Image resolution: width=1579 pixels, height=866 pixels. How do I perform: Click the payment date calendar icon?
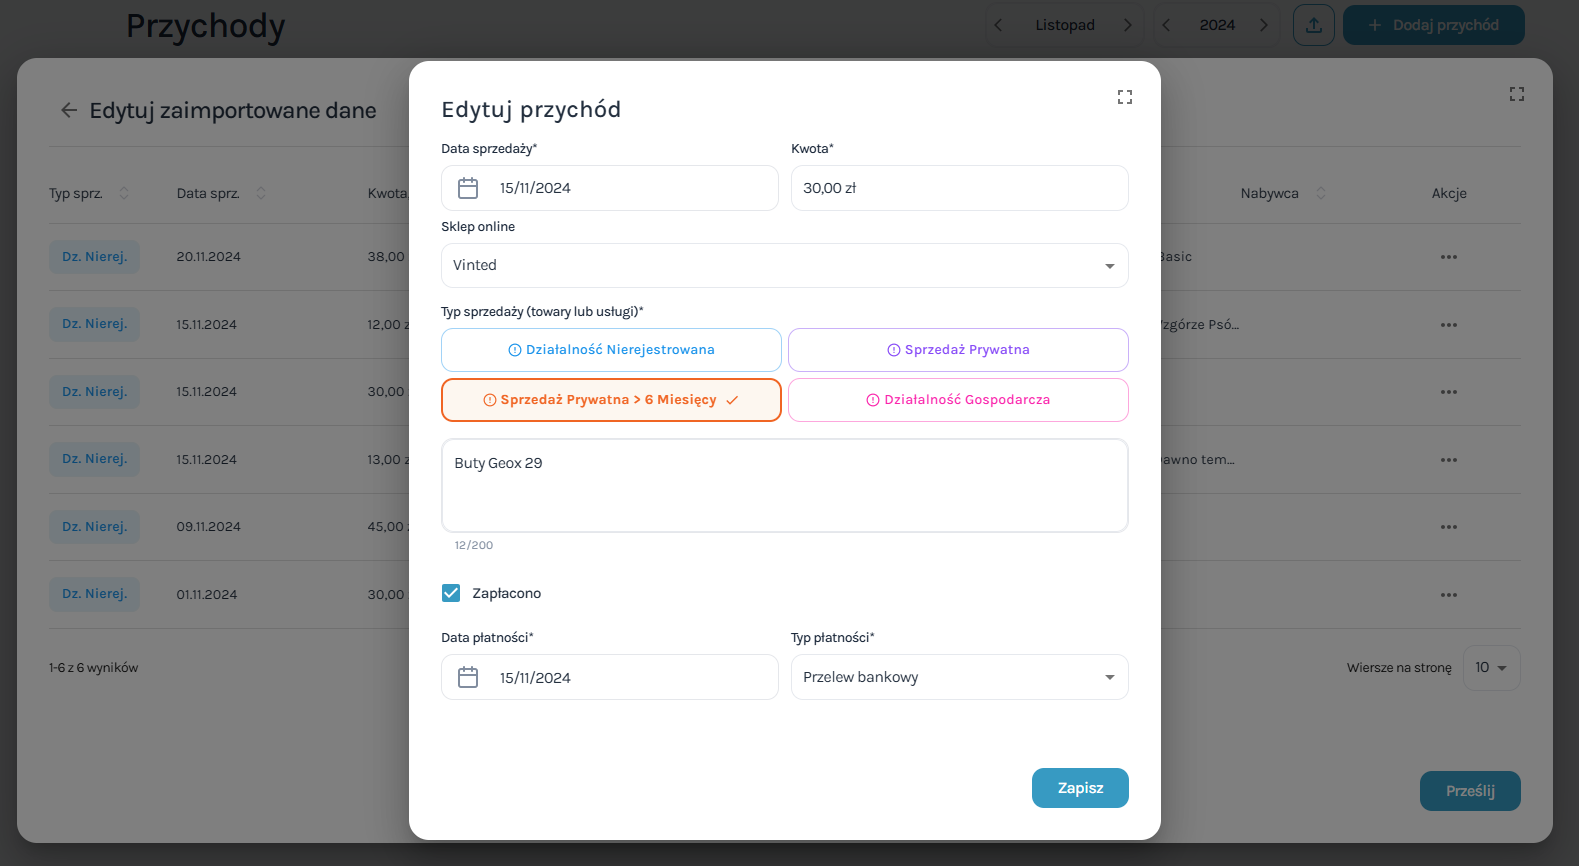[x=468, y=678]
